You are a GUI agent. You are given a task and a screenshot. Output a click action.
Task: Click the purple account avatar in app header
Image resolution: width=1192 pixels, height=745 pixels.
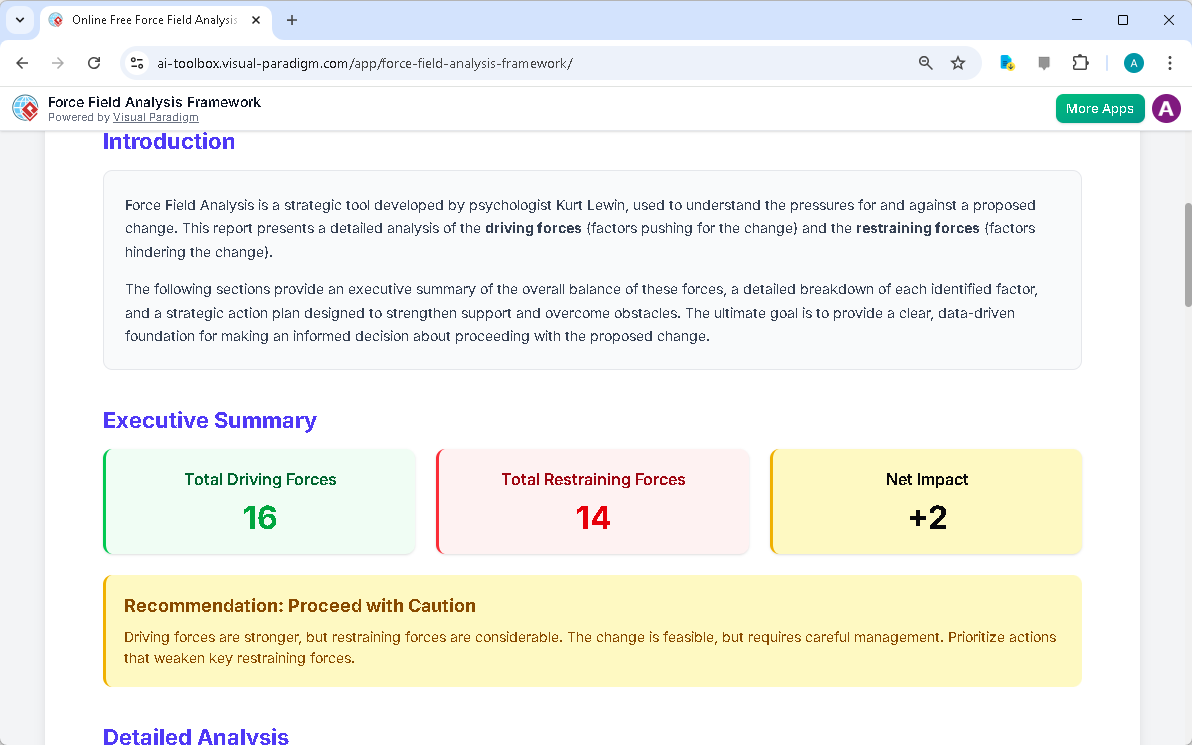1166,108
